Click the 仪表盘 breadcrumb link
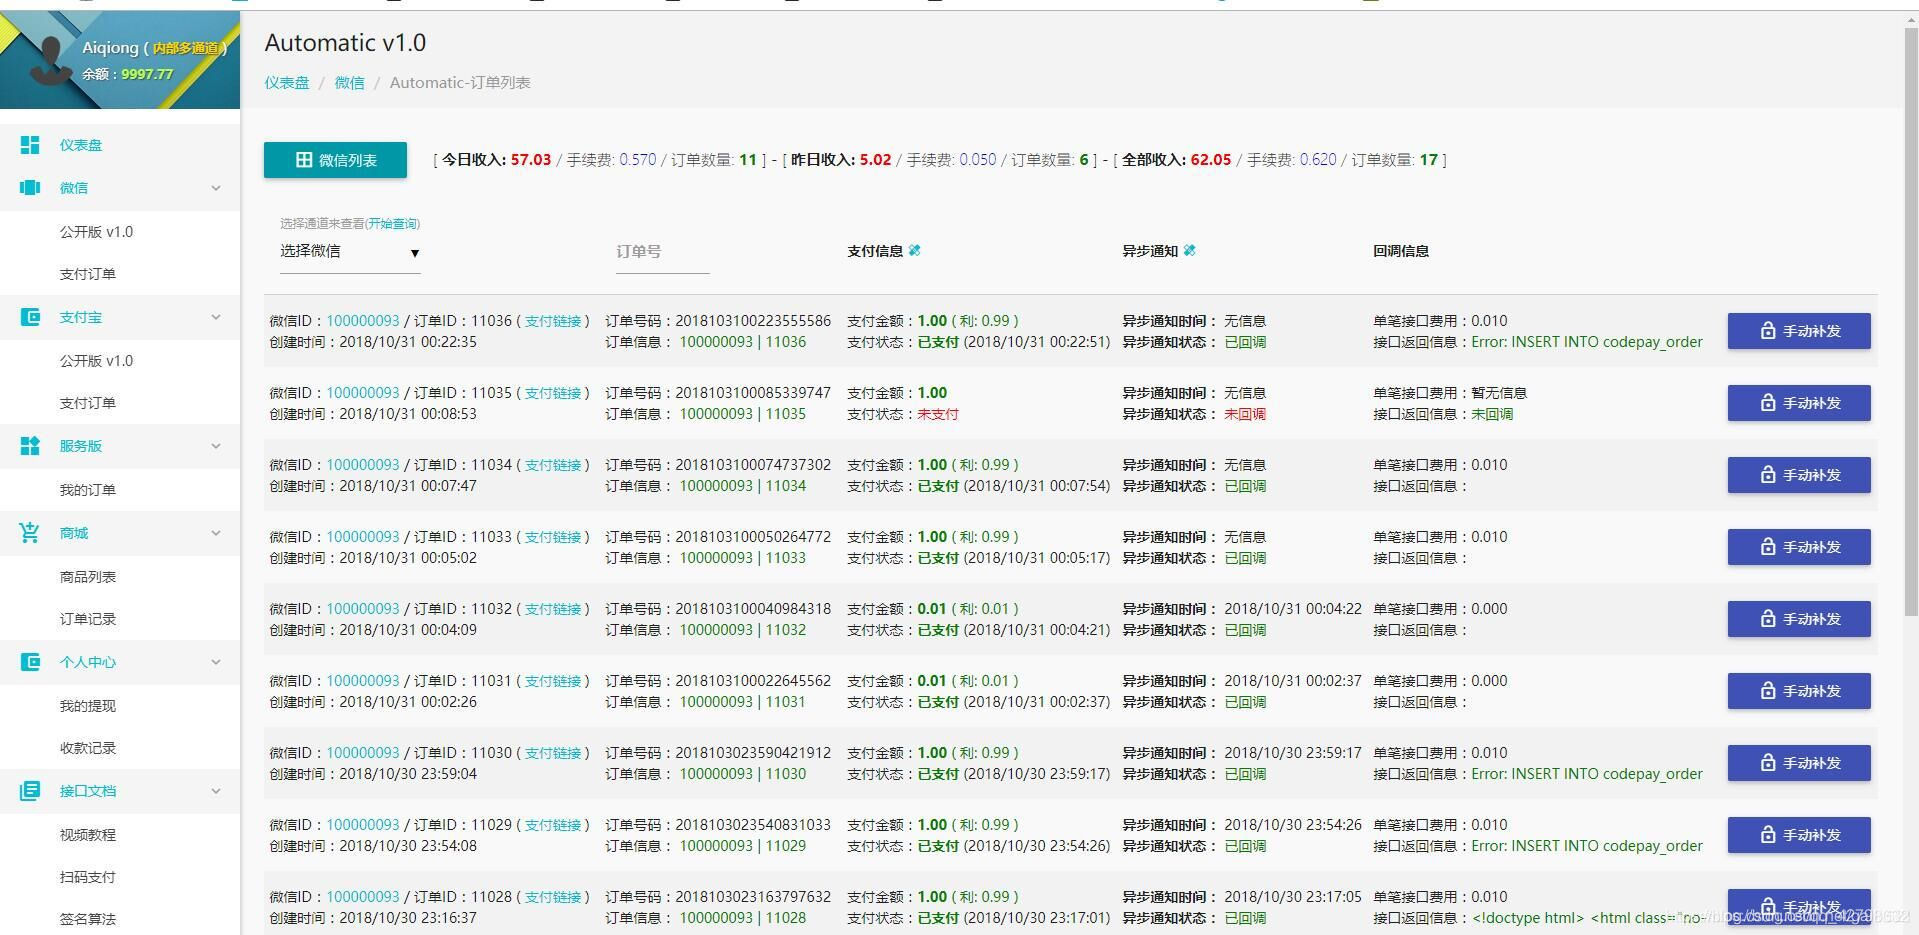Image resolution: width=1919 pixels, height=935 pixels. pyautogui.click(x=287, y=83)
